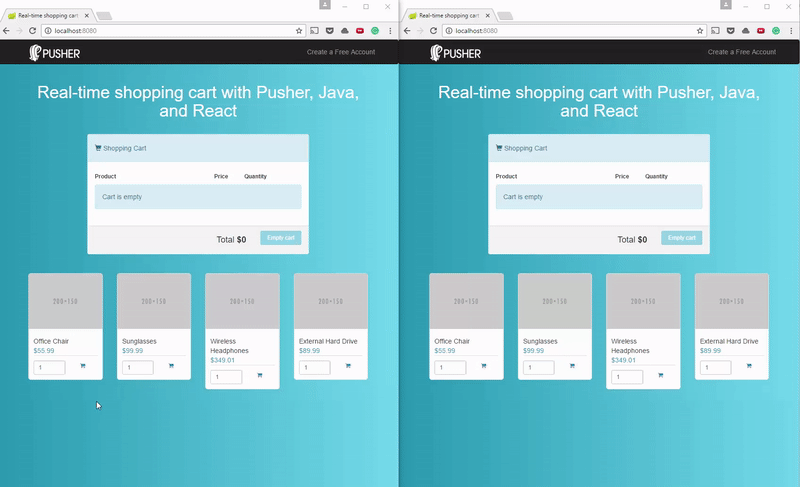This screenshot has height=487, width=800.
Task: Focus Sunglasses quantity field in left window
Action: 138,367
